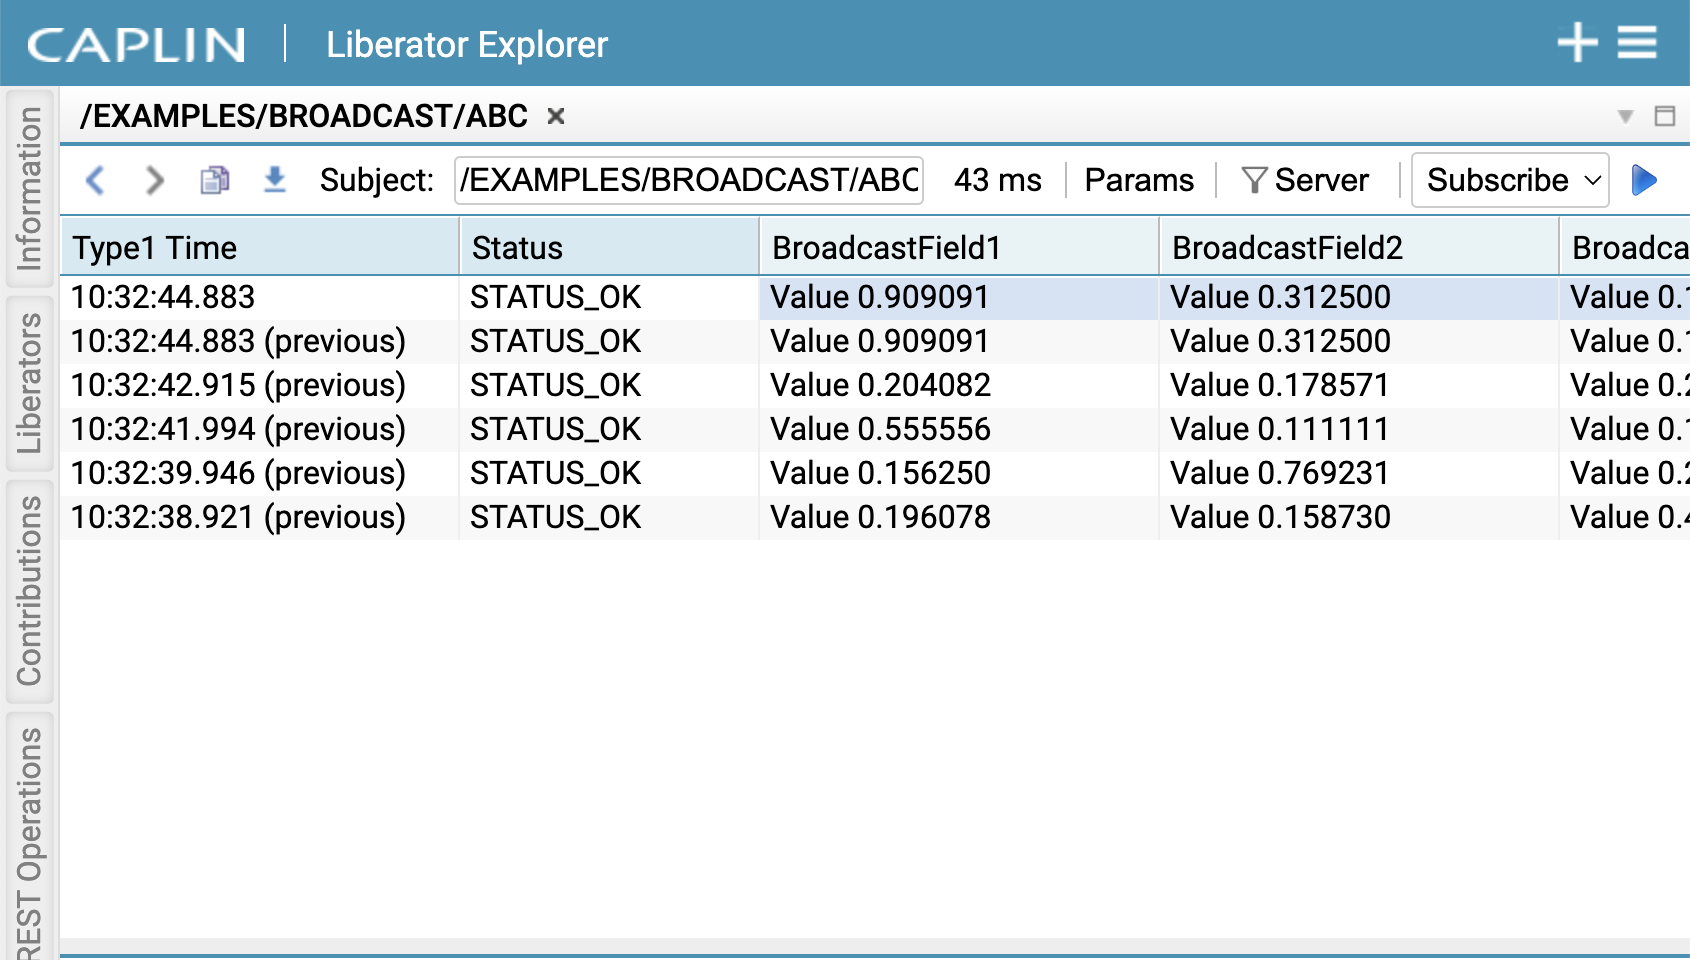Click the Type1 Time column header
Screen dimensions: 1690x960
(260, 248)
